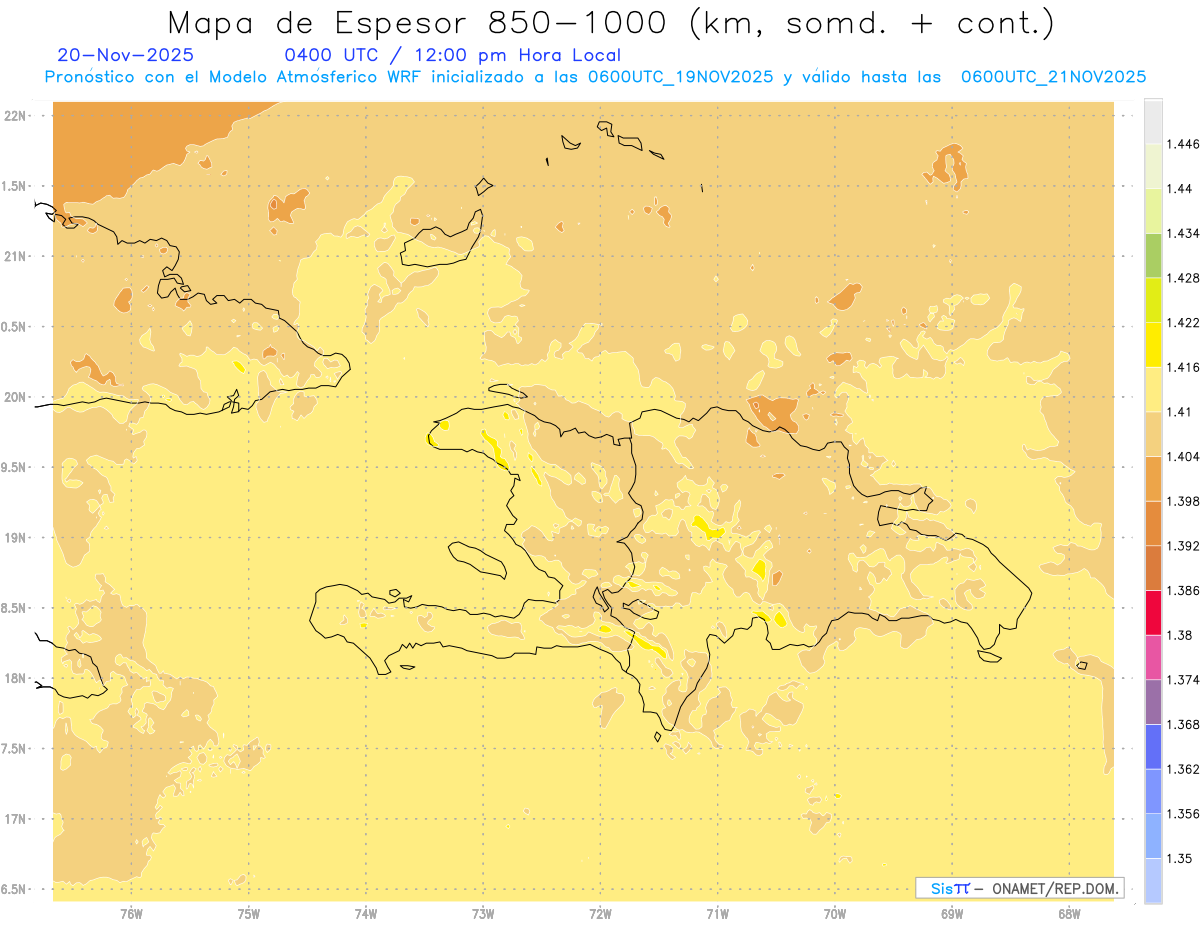Image resolution: width=1200 pixels, height=927 pixels.
Task: Select the 1.362 color scale value
Action: coord(1183,769)
